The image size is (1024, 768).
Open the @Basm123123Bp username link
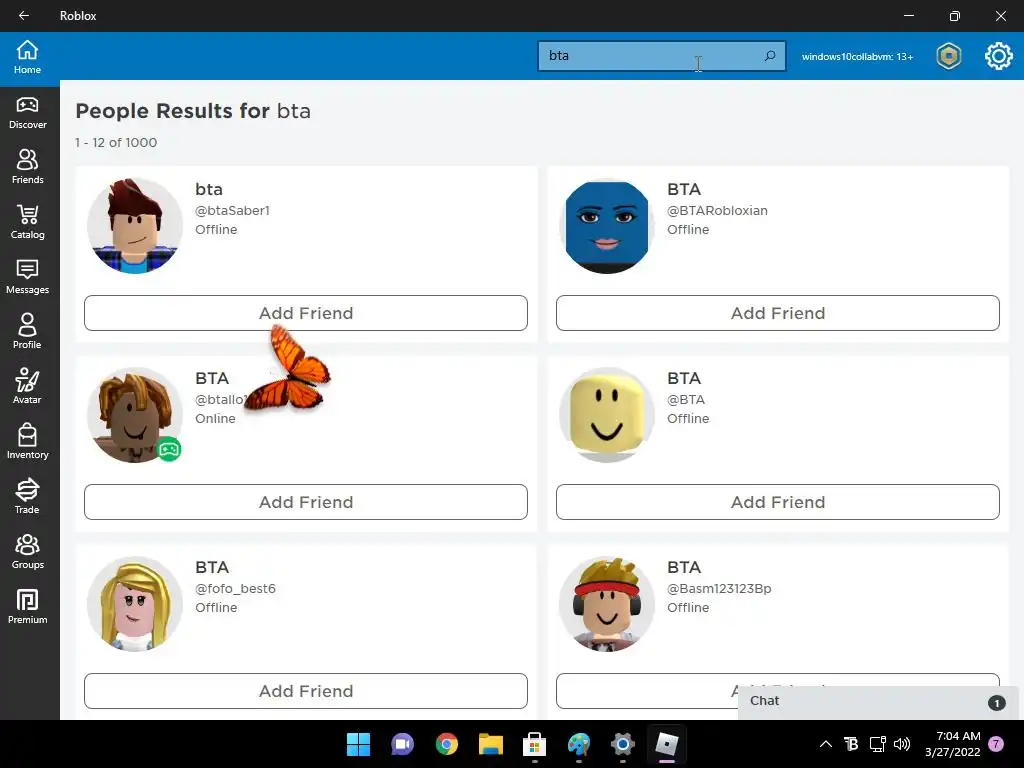[x=719, y=588]
